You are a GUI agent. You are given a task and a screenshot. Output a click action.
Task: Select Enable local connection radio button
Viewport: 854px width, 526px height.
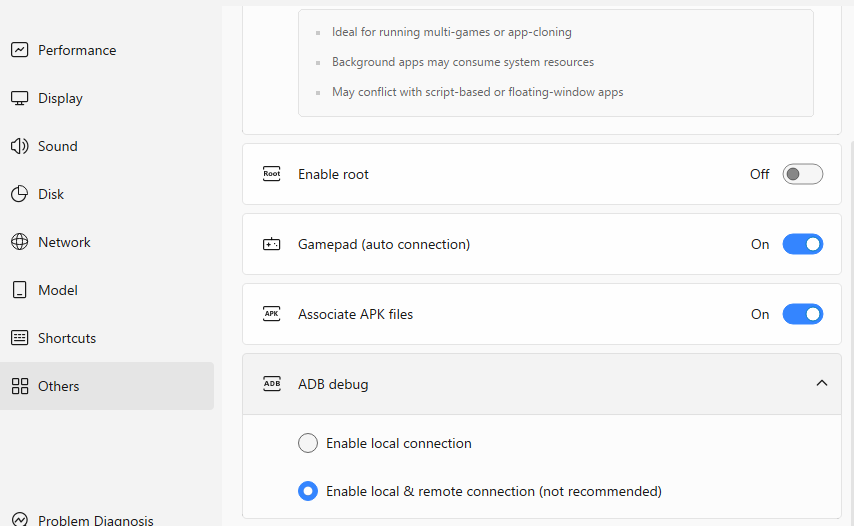[x=308, y=443]
